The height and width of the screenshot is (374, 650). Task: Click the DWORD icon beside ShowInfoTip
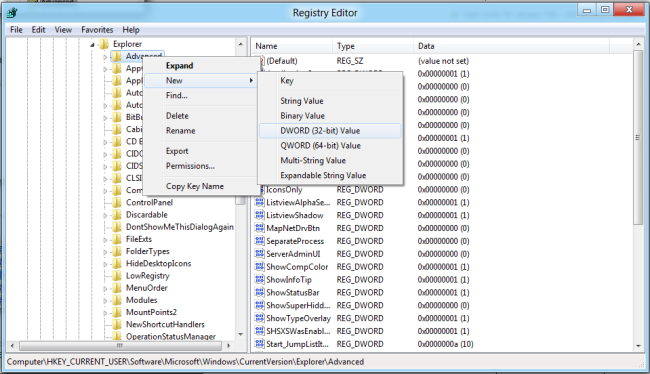click(260, 279)
